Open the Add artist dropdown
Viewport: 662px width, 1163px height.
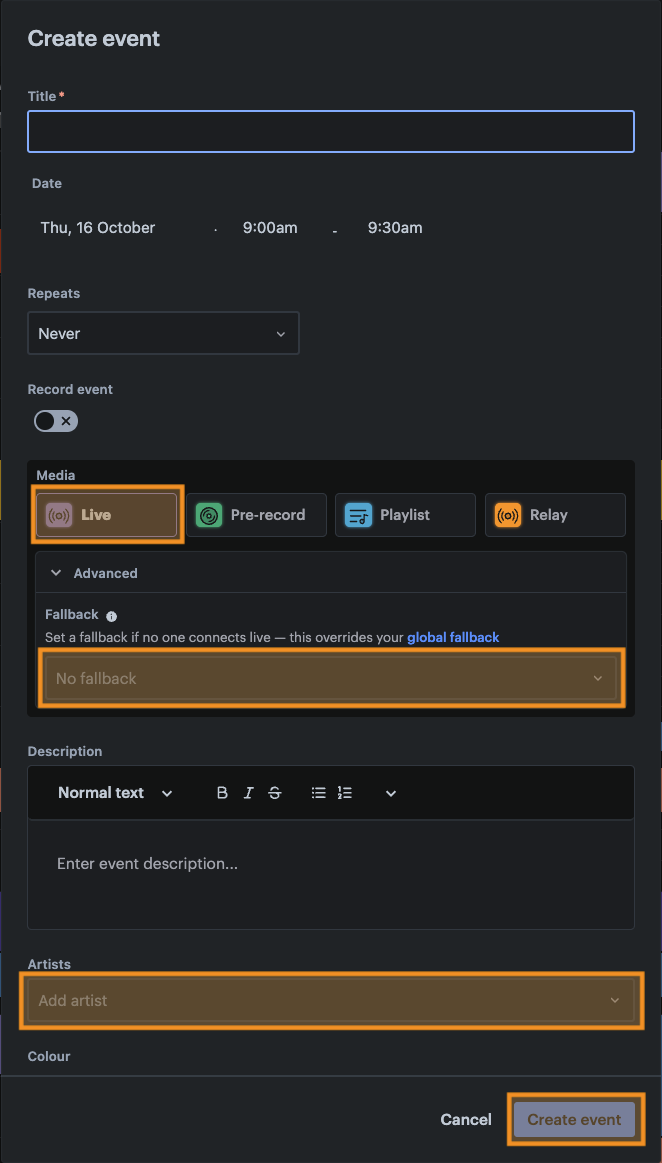[331, 1000]
